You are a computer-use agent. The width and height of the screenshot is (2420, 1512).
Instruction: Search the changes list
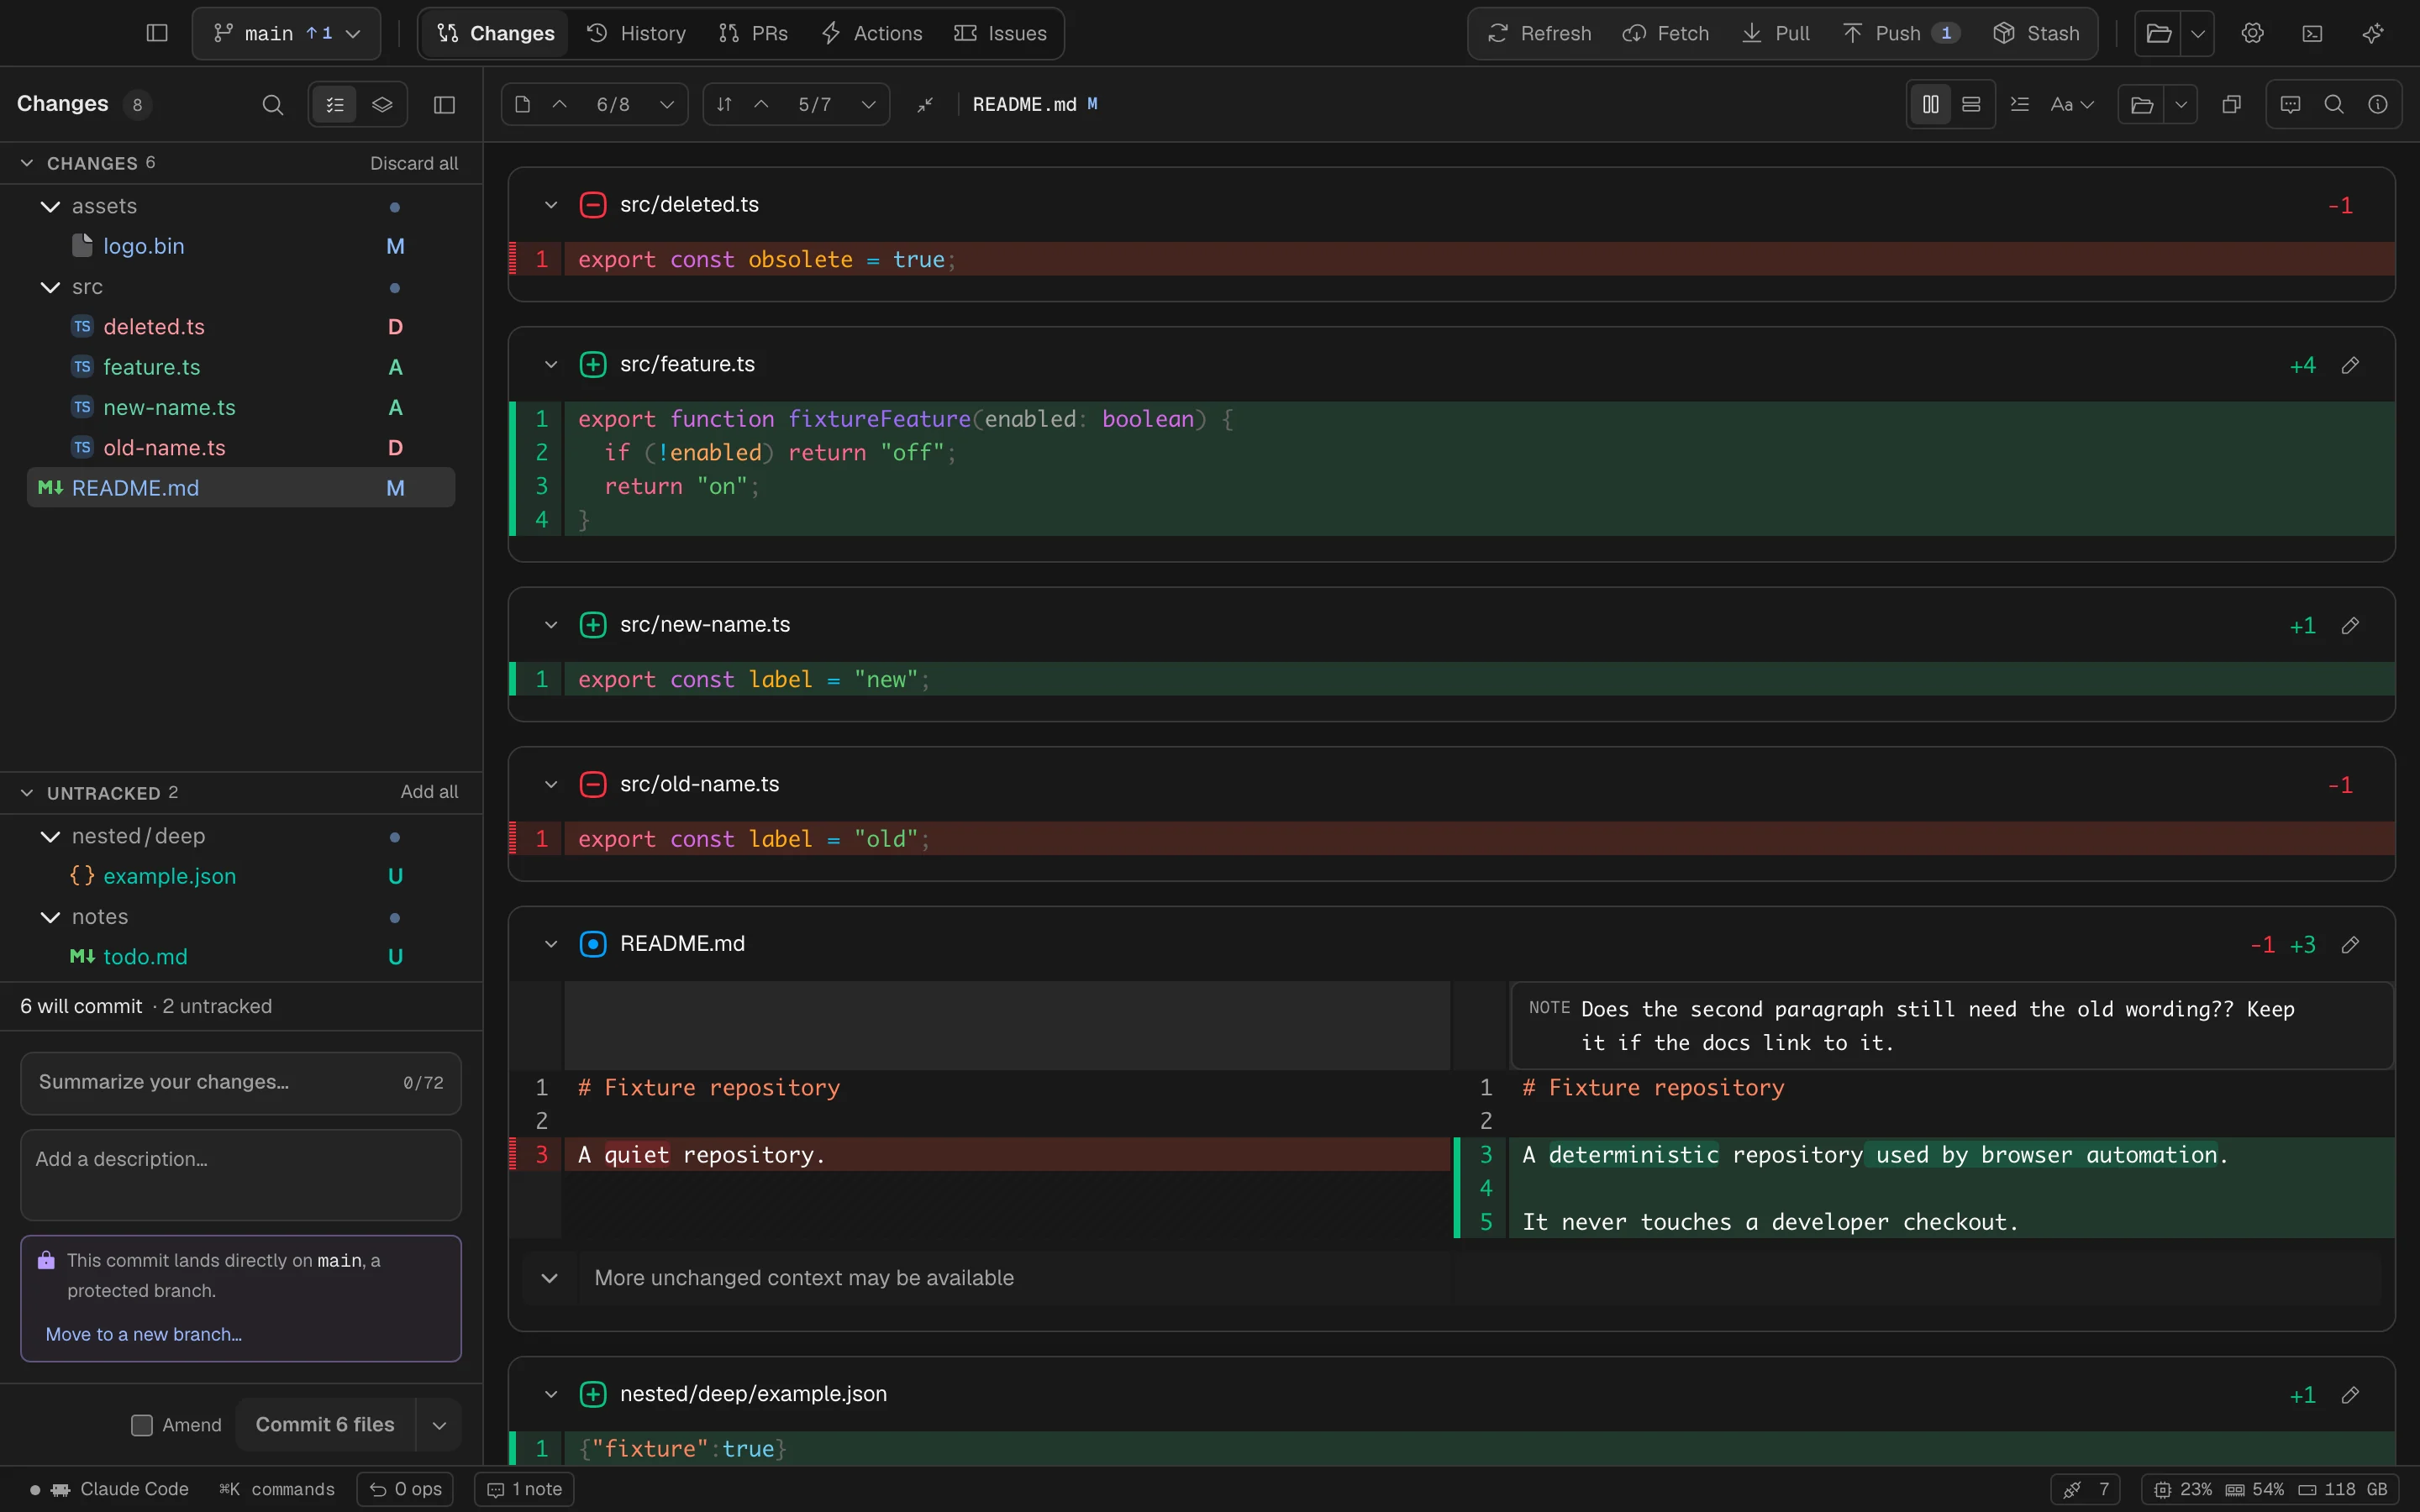click(272, 104)
